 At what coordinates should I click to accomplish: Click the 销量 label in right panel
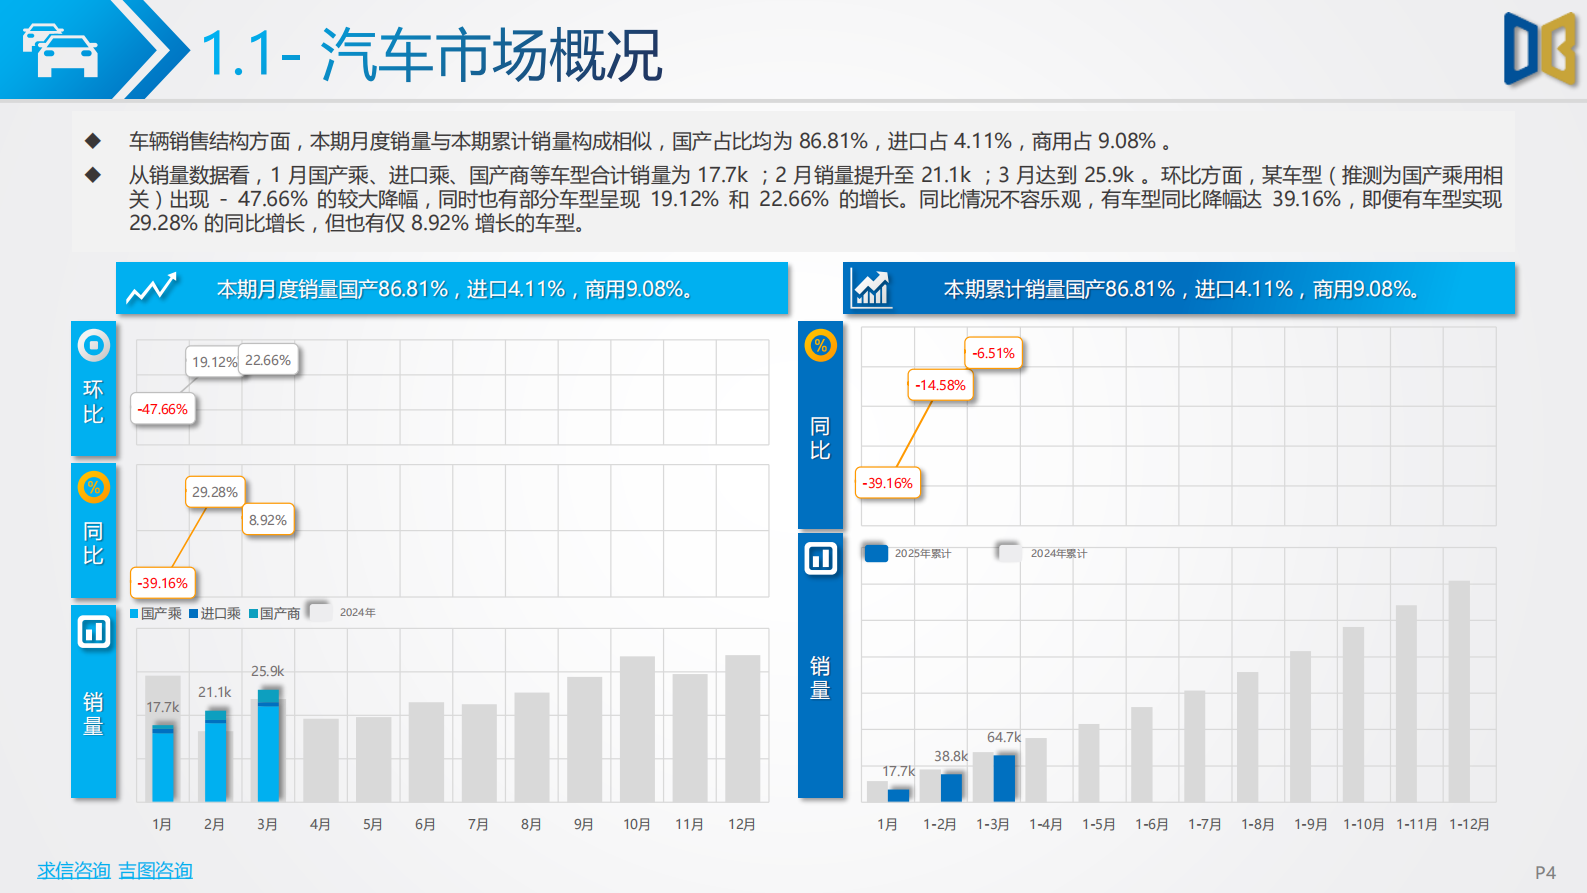(x=820, y=678)
